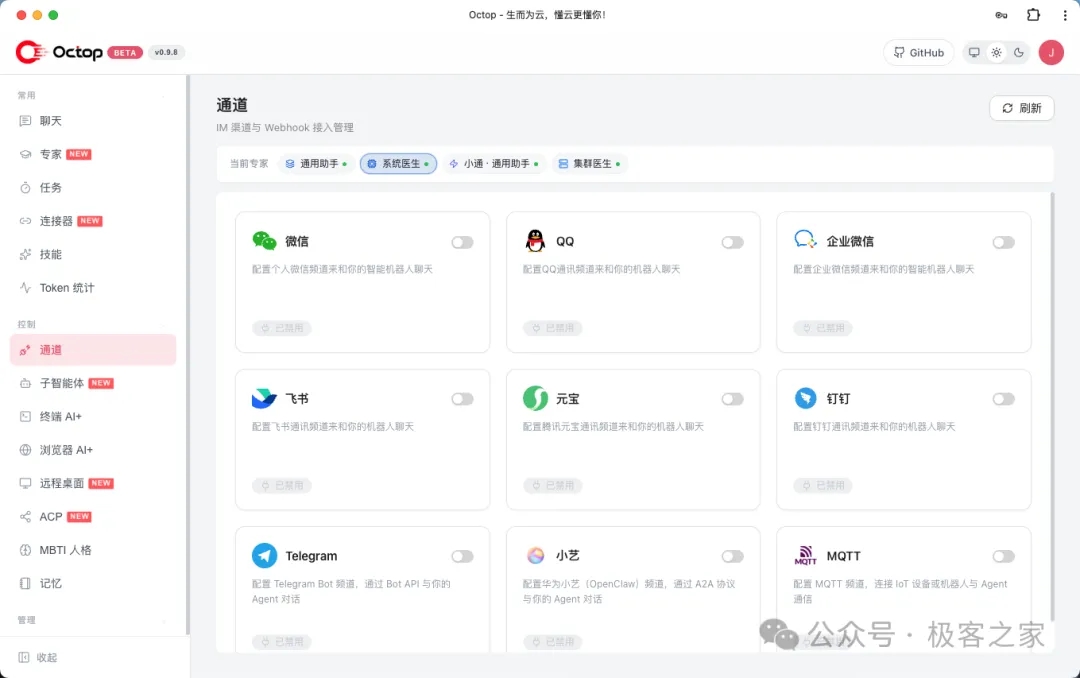Collapse sidebar with 收起 button

(x=38, y=657)
